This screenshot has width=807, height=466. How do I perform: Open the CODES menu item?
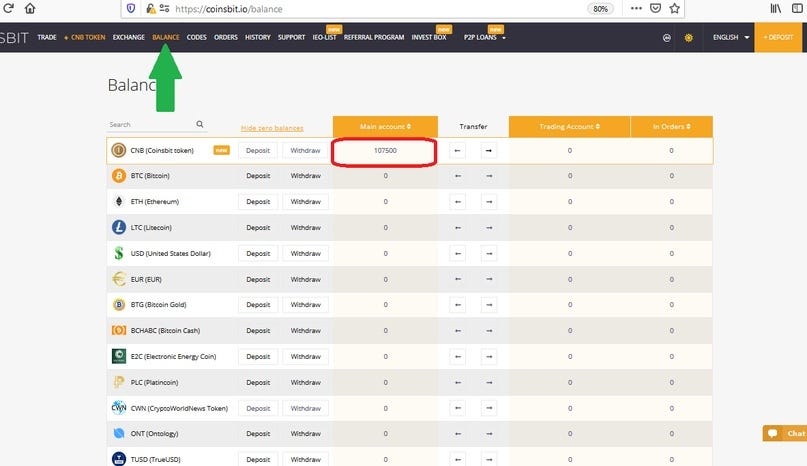pos(197,37)
